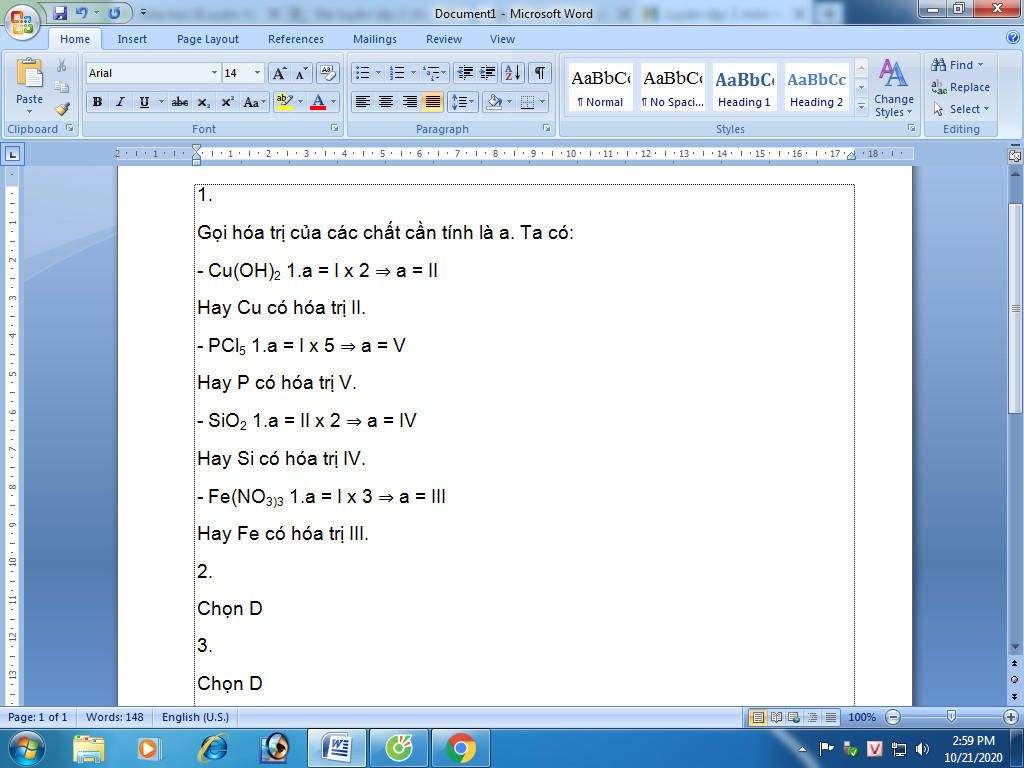Screen dimensions: 1024x768
Task: Click the zoom slider handle
Action: [951, 717]
